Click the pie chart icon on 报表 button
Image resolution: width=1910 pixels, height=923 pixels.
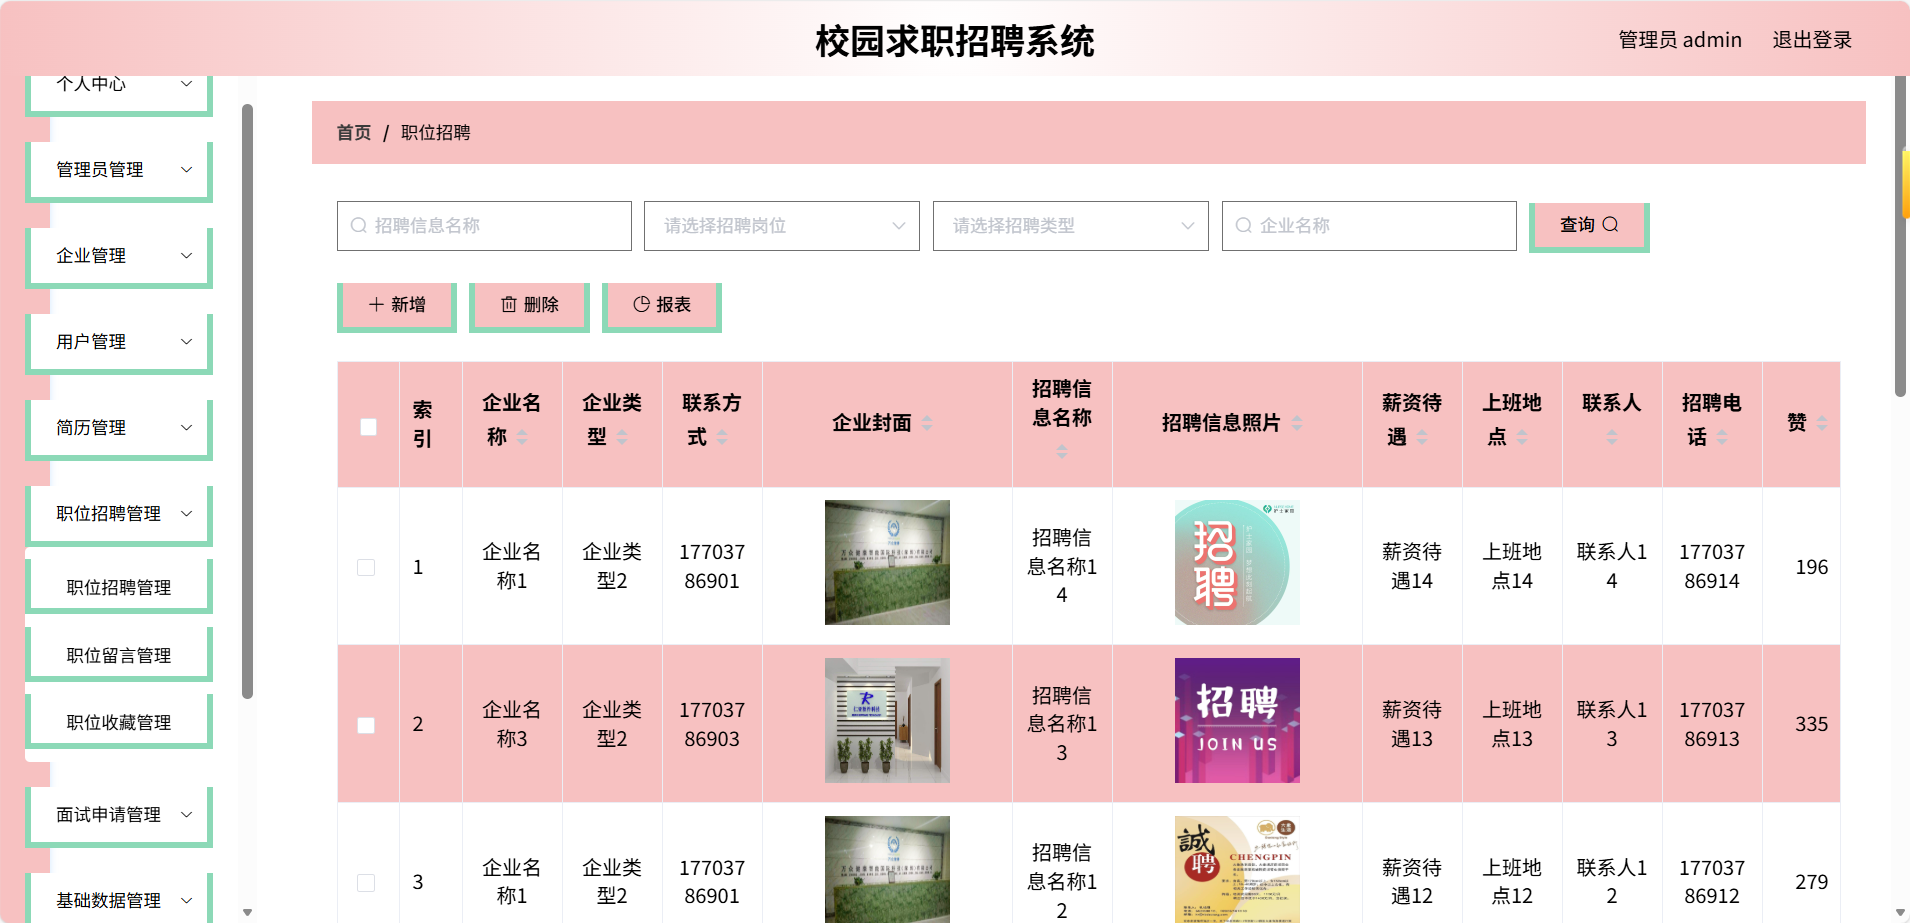(641, 304)
